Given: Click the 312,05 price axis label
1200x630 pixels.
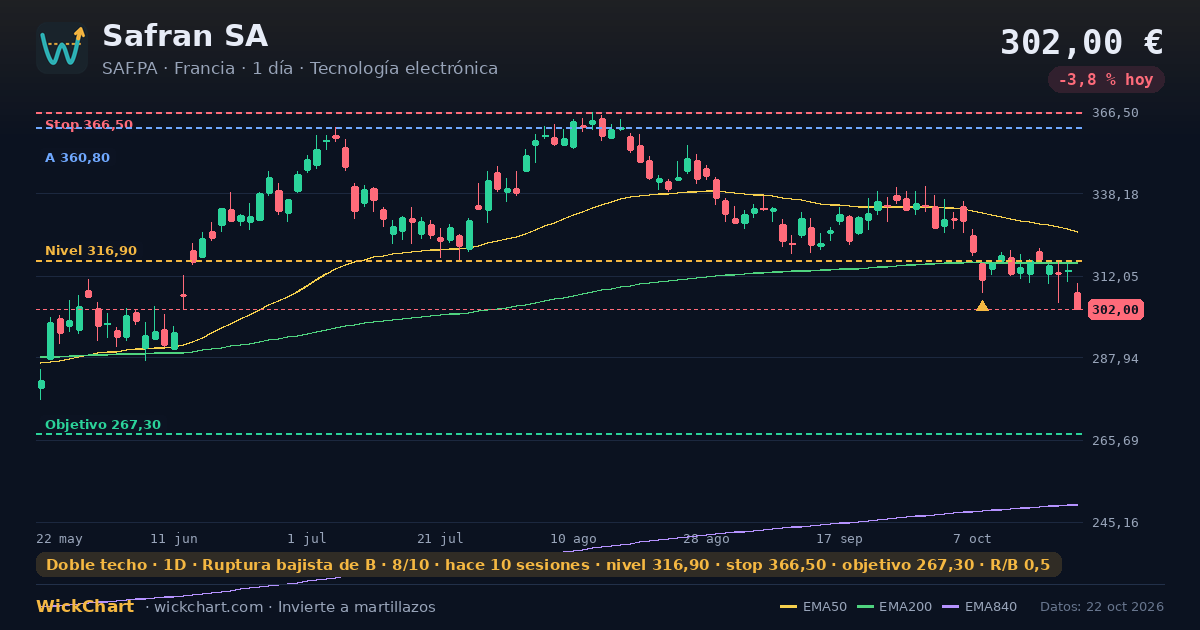Looking at the screenshot, I should [x=1115, y=276].
